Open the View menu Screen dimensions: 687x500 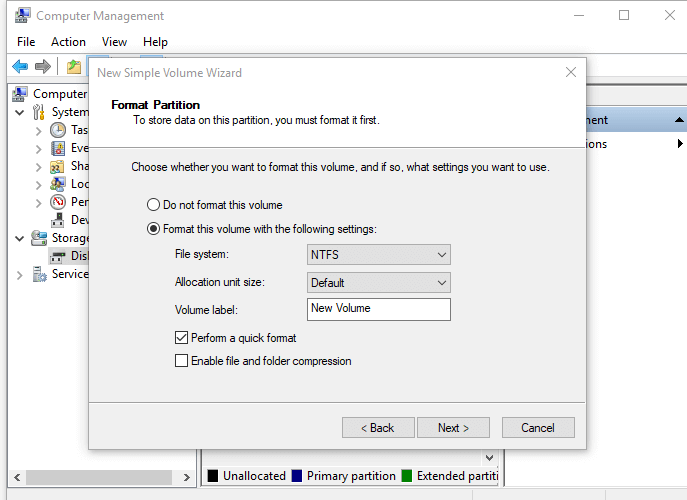pos(114,42)
